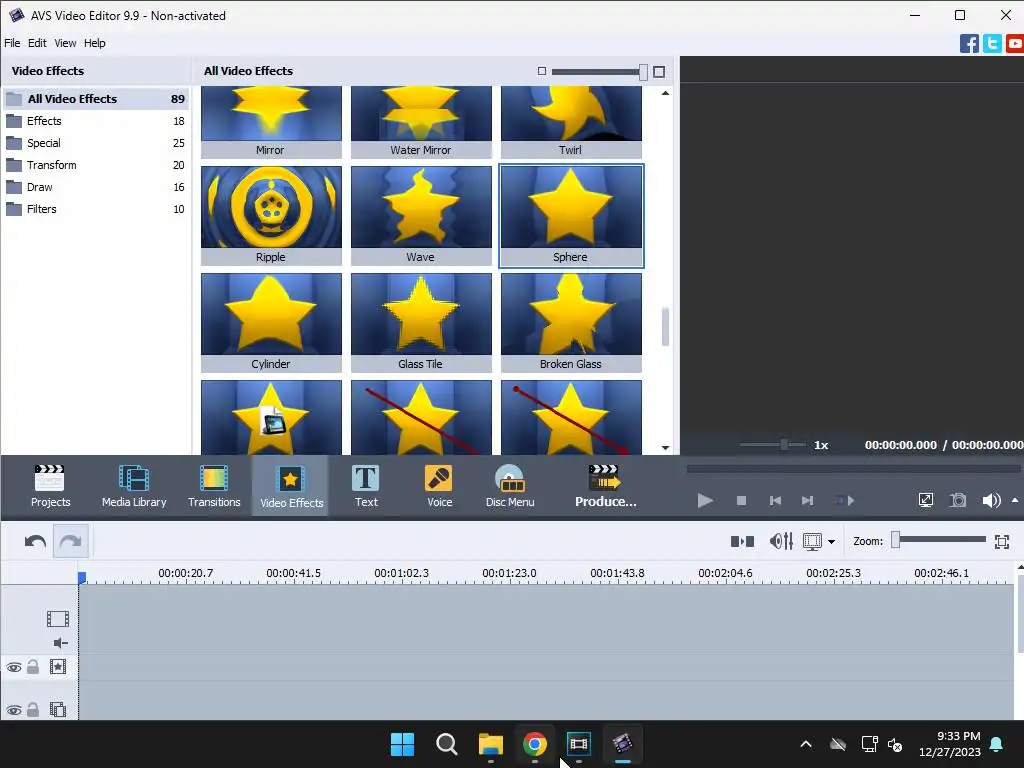Click the large thumbnails icon
This screenshot has width=1024, height=768.
pos(659,72)
